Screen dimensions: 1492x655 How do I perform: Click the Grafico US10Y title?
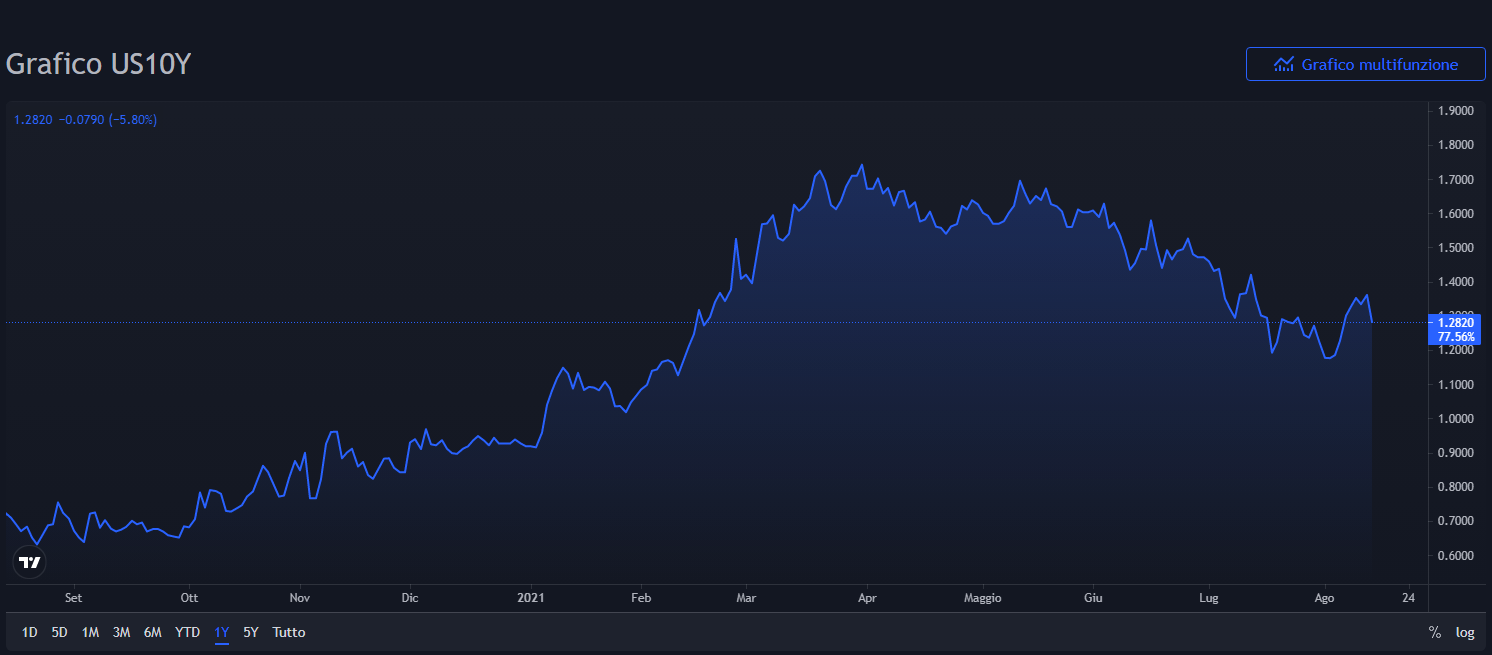98,64
